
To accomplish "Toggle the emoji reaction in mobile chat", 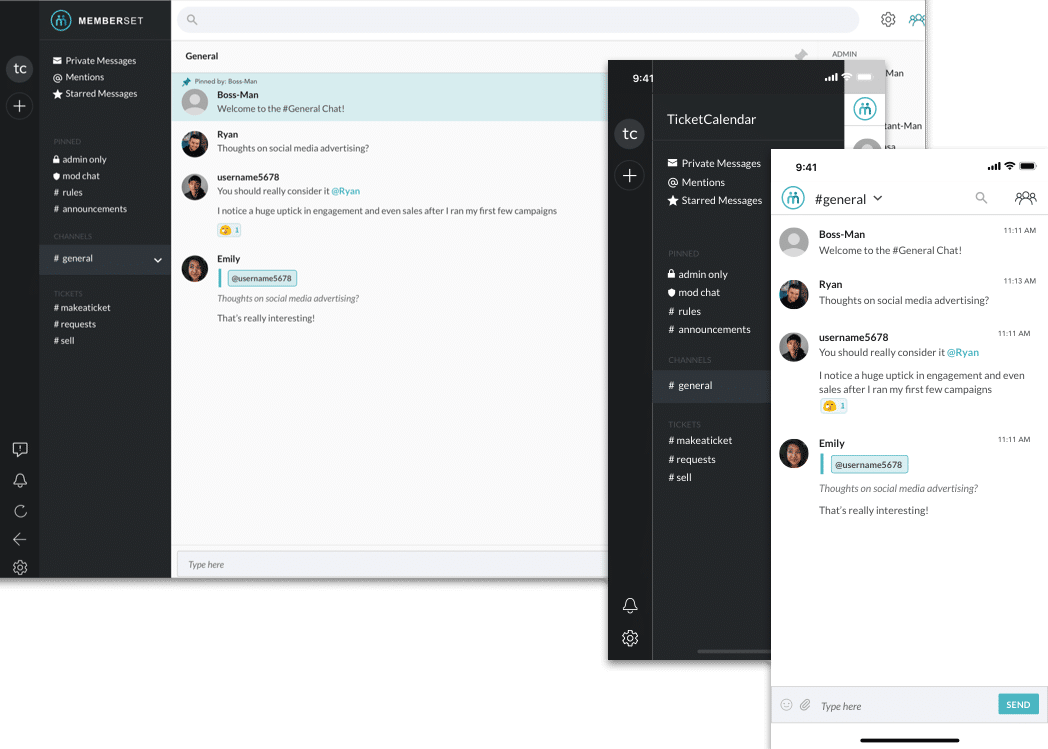I will (x=833, y=406).
